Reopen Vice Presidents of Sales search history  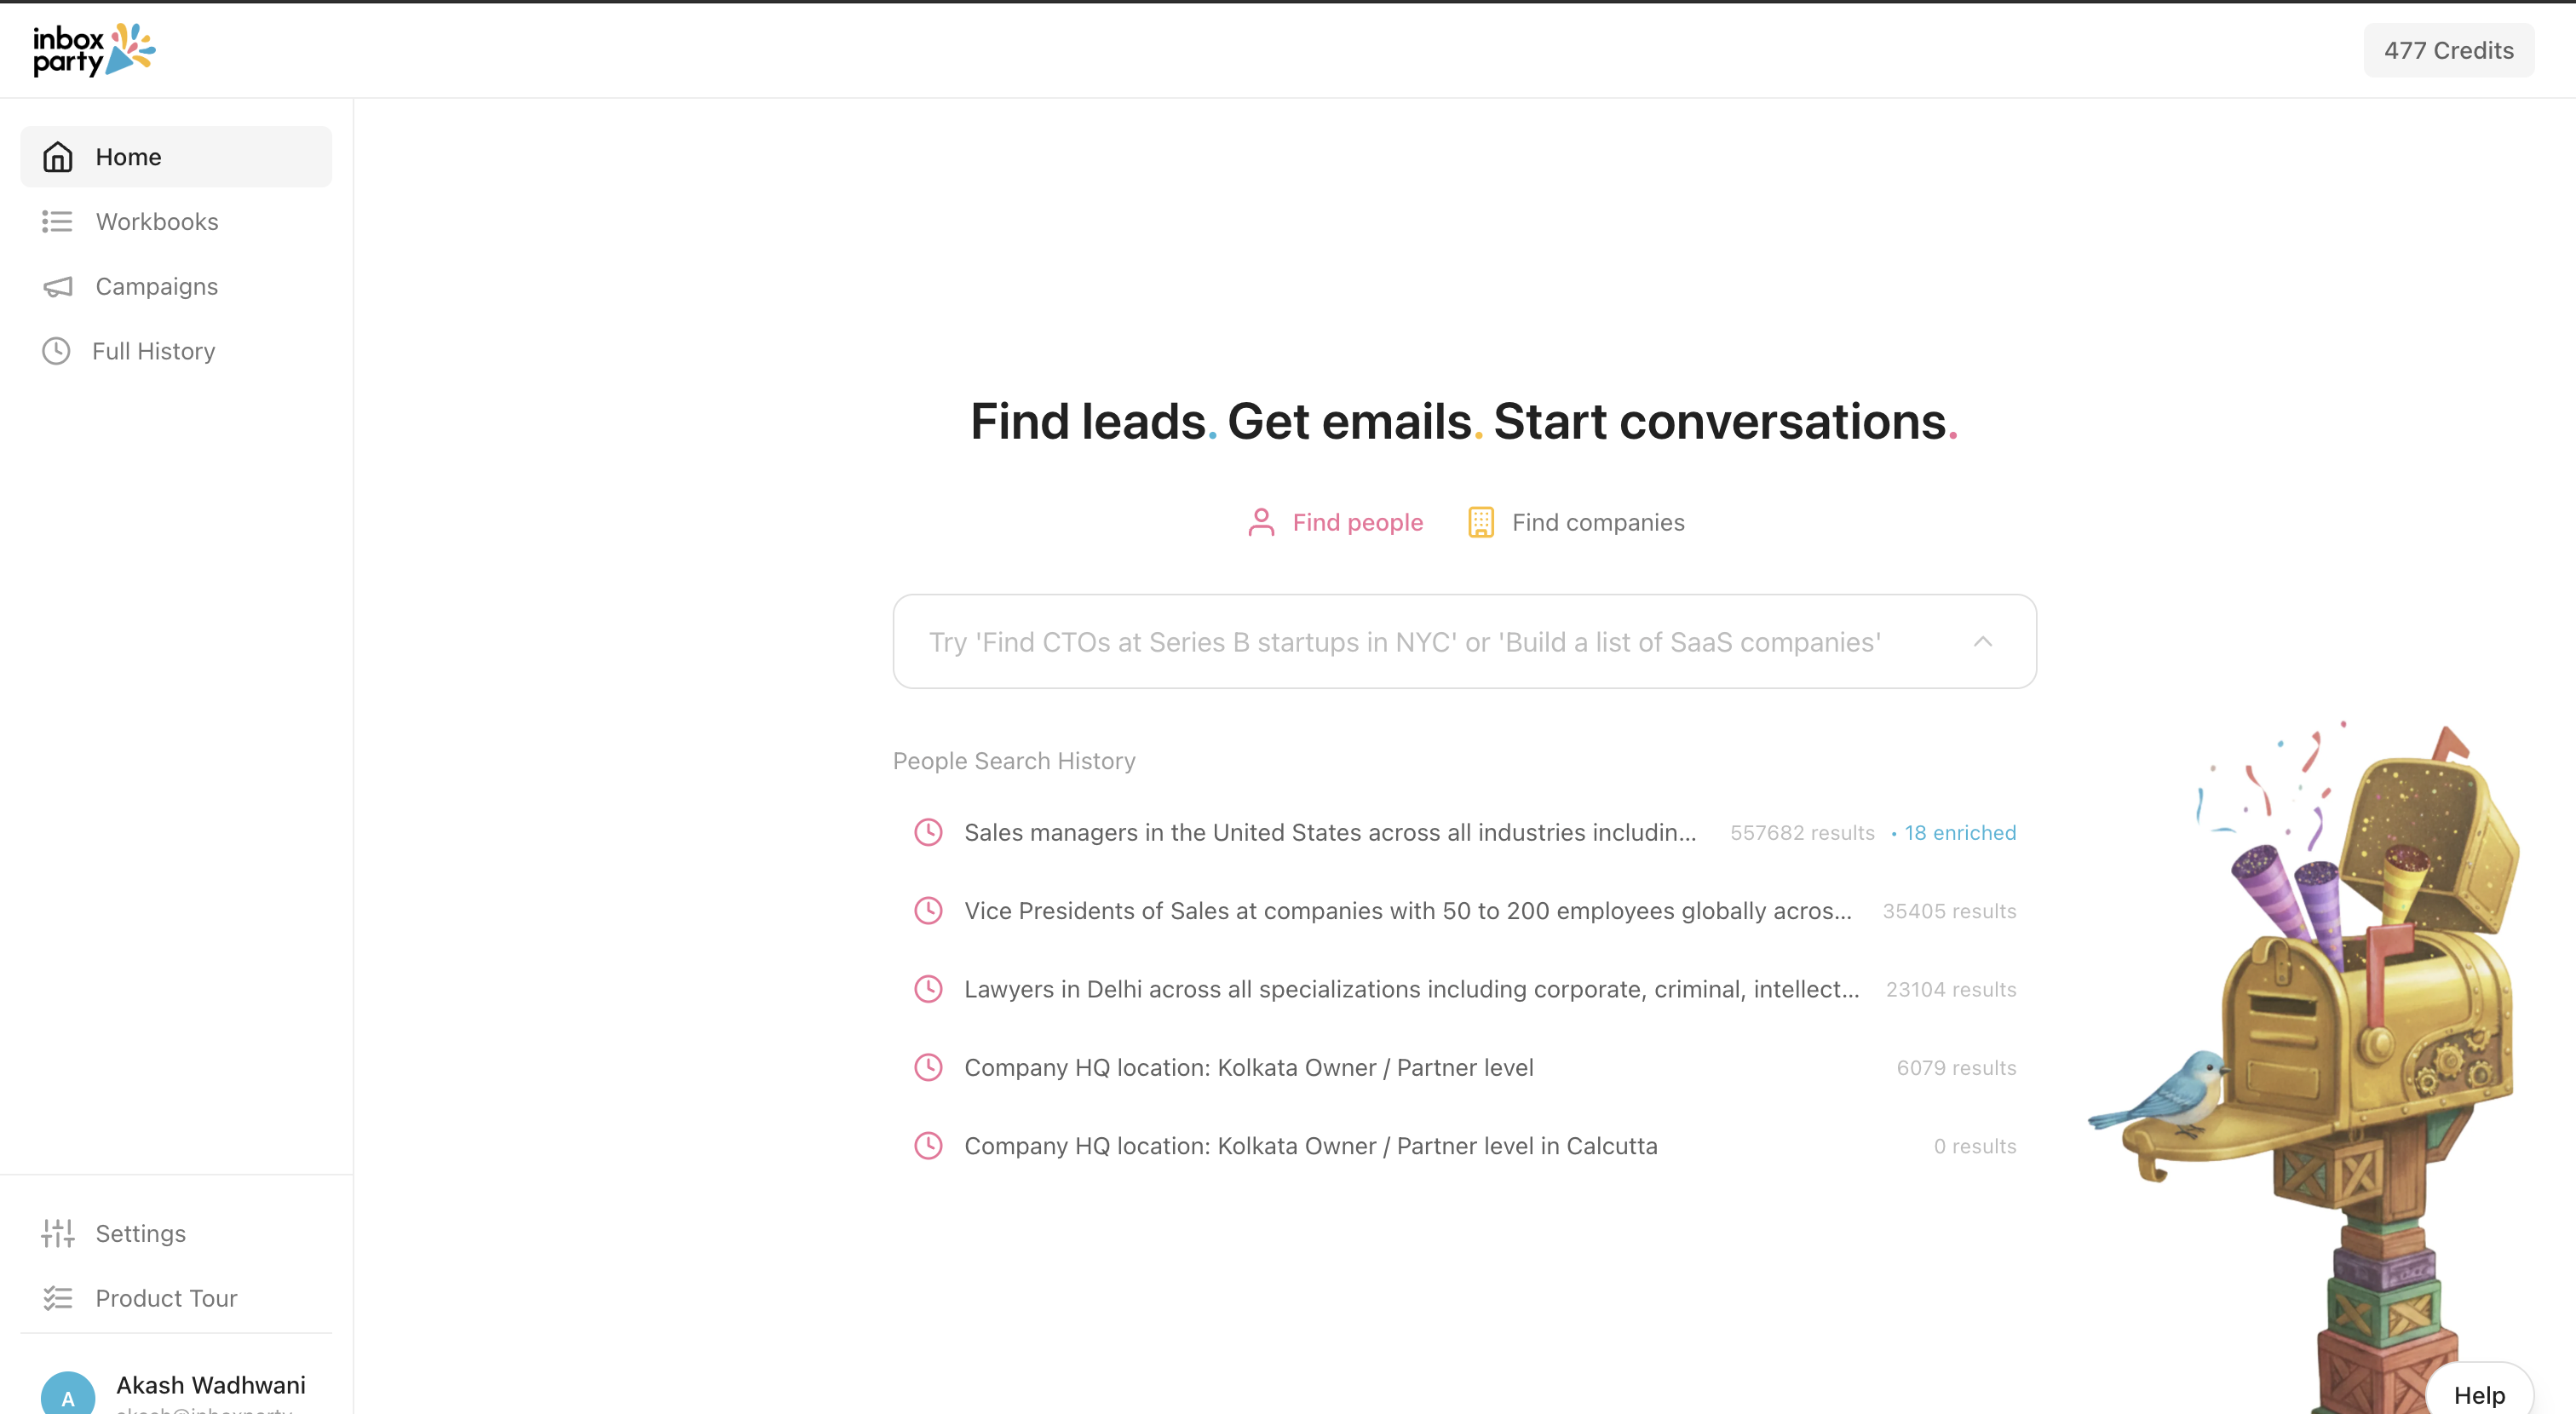coord(1407,911)
